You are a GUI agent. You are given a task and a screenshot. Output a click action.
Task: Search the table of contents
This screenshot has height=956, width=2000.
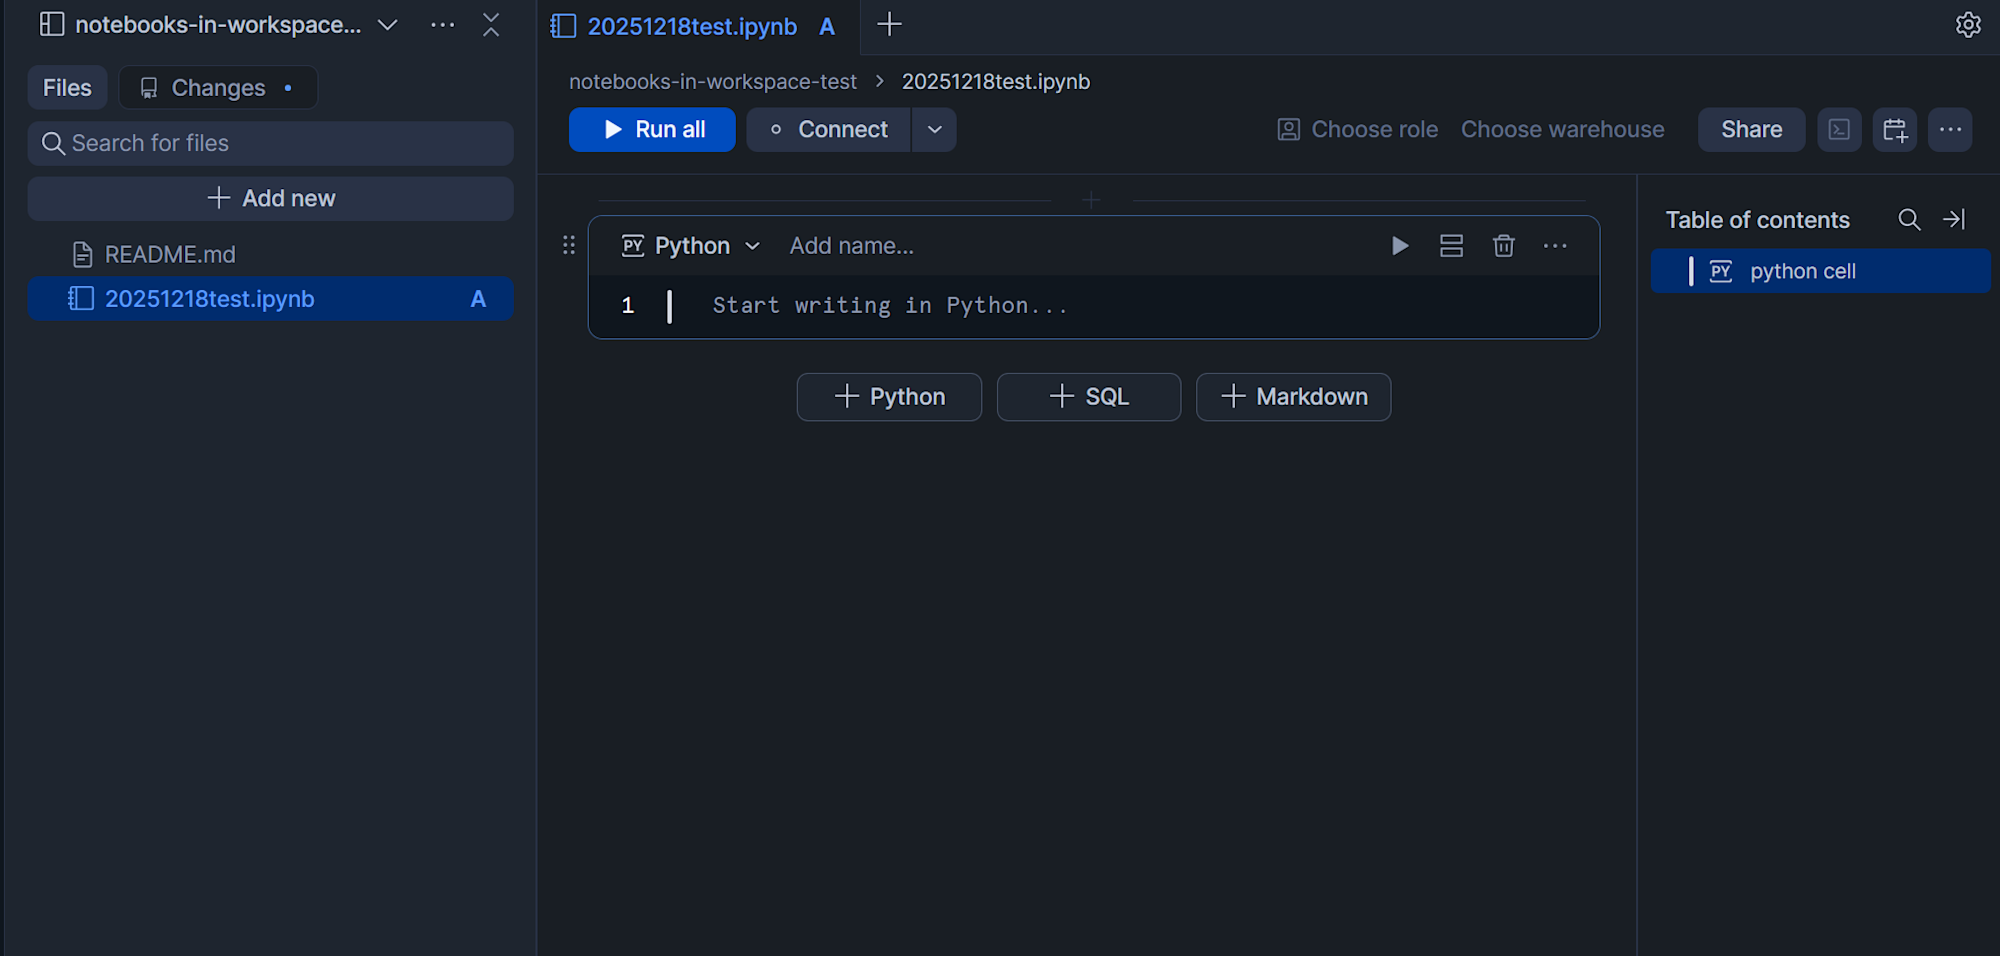(1909, 220)
